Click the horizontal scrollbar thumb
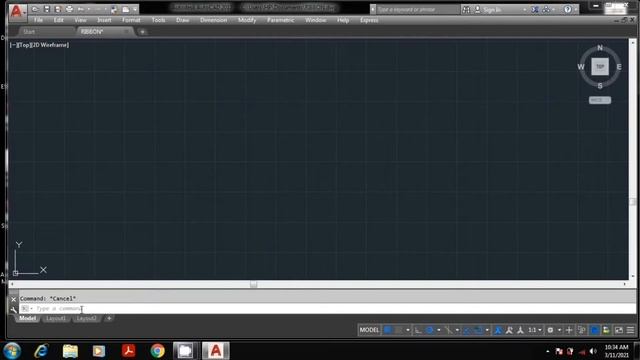The height and width of the screenshot is (360, 640). (x=253, y=284)
